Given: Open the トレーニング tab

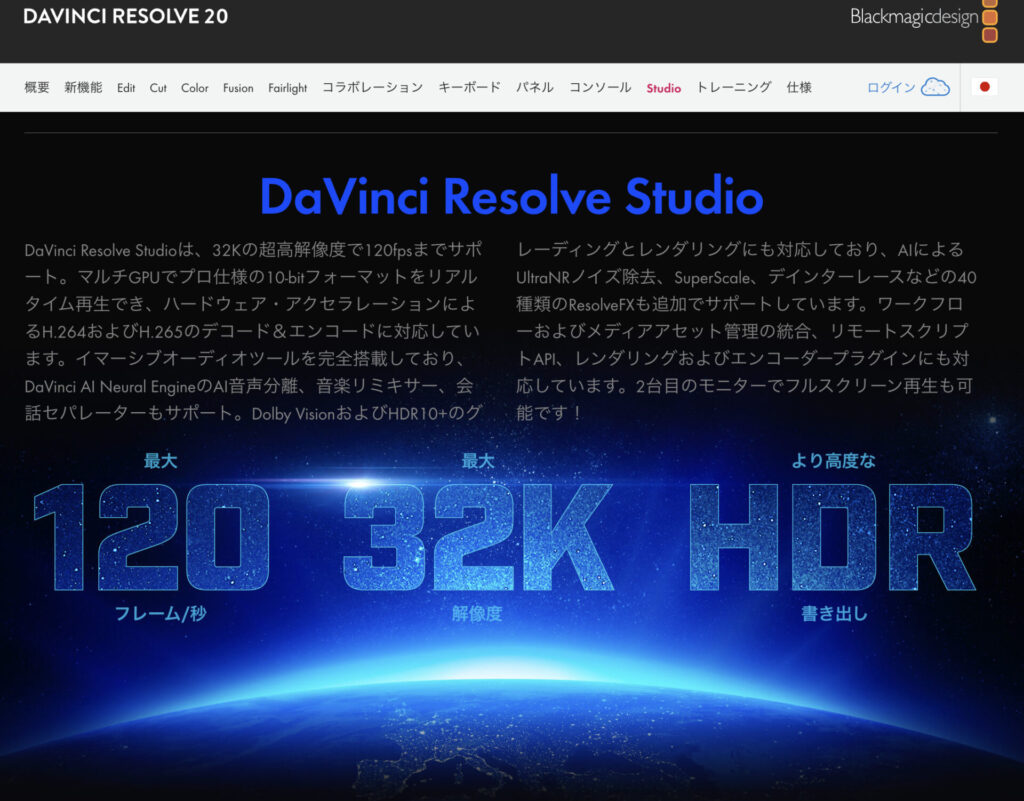Looking at the screenshot, I should point(734,88).
